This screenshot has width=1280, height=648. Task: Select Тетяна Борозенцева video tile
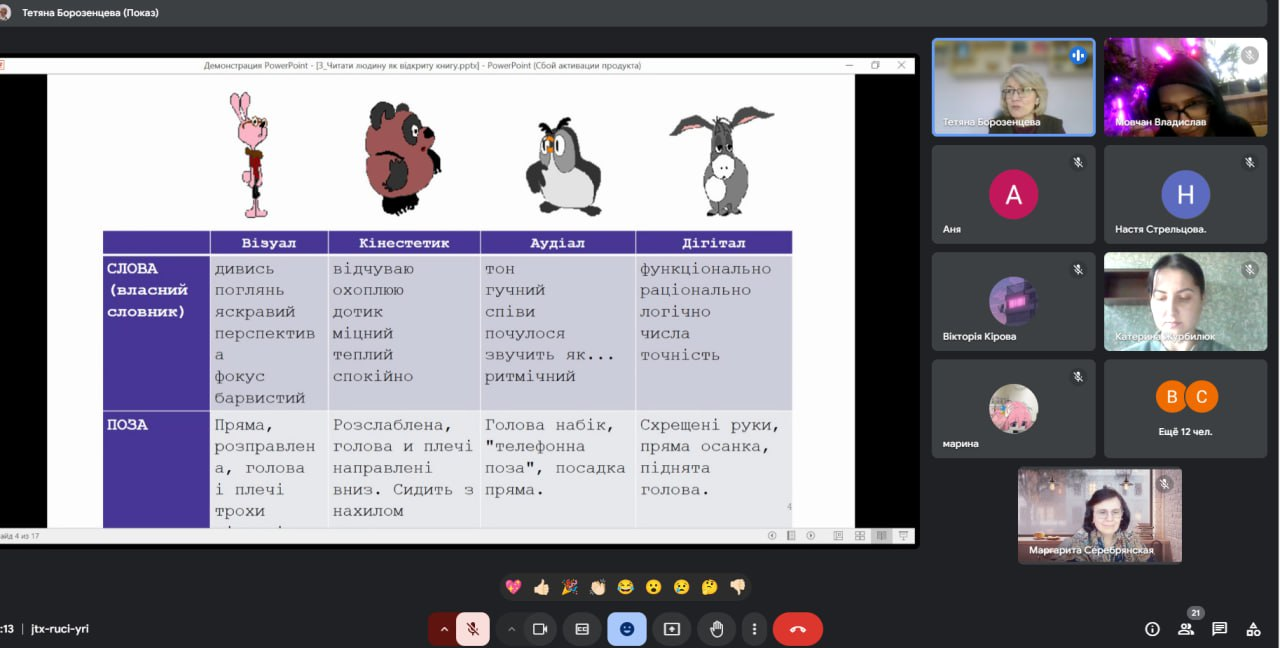(1013, 87)
